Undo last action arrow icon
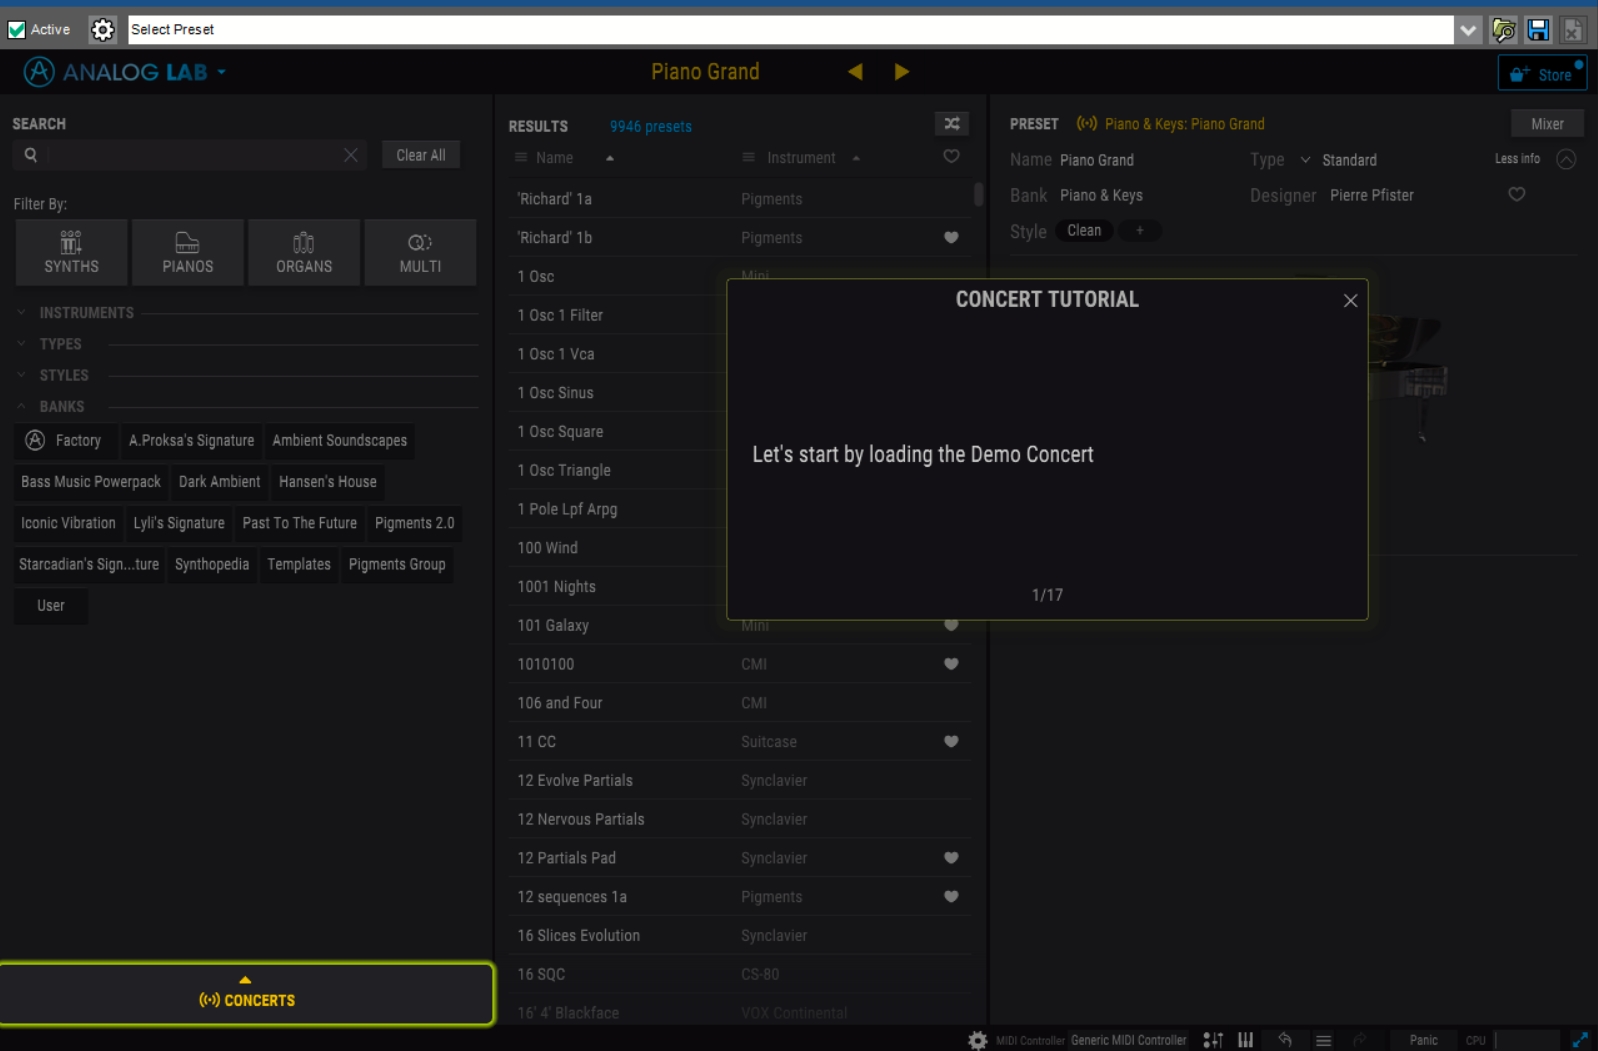1598x1051 pixels. tap(1285, 1040)
